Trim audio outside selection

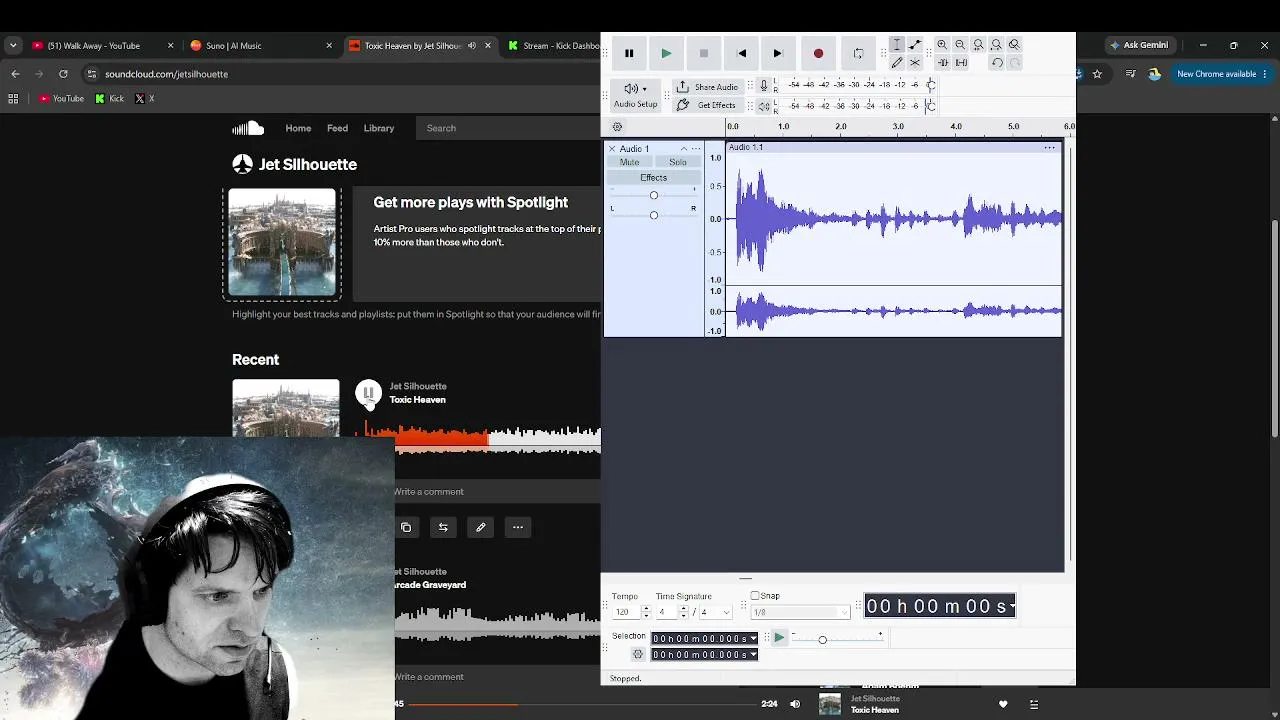942,63
